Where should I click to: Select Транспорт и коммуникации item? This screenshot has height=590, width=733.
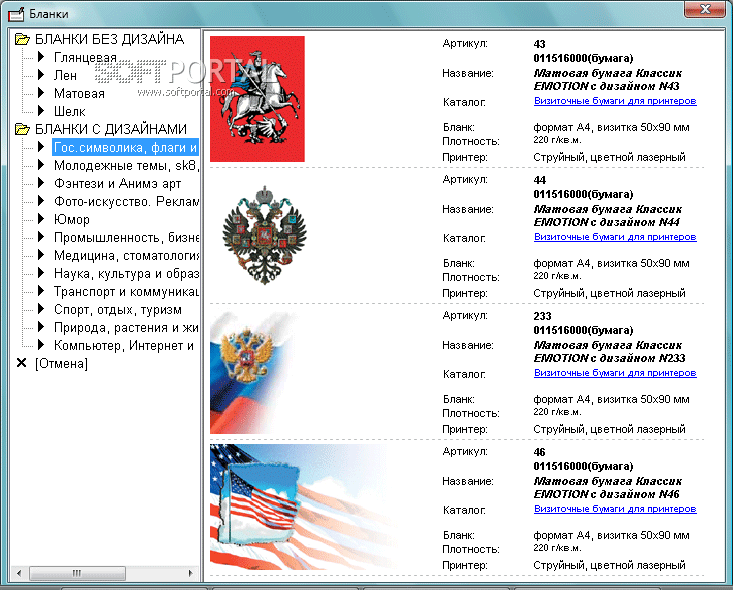[126, 291]
